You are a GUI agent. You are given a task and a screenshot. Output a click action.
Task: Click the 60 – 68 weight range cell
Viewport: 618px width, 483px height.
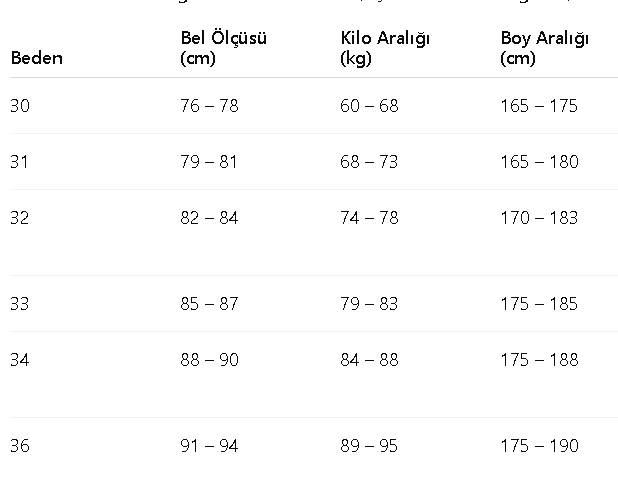click(x=369, y=106)
